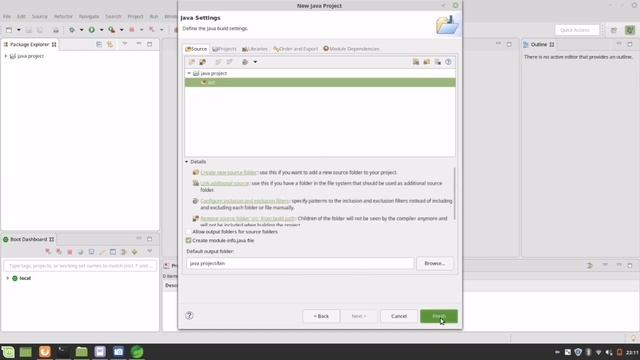640x360 pixels.
Task: Expand java project in Package Explorer
Action: coord(6,56)
